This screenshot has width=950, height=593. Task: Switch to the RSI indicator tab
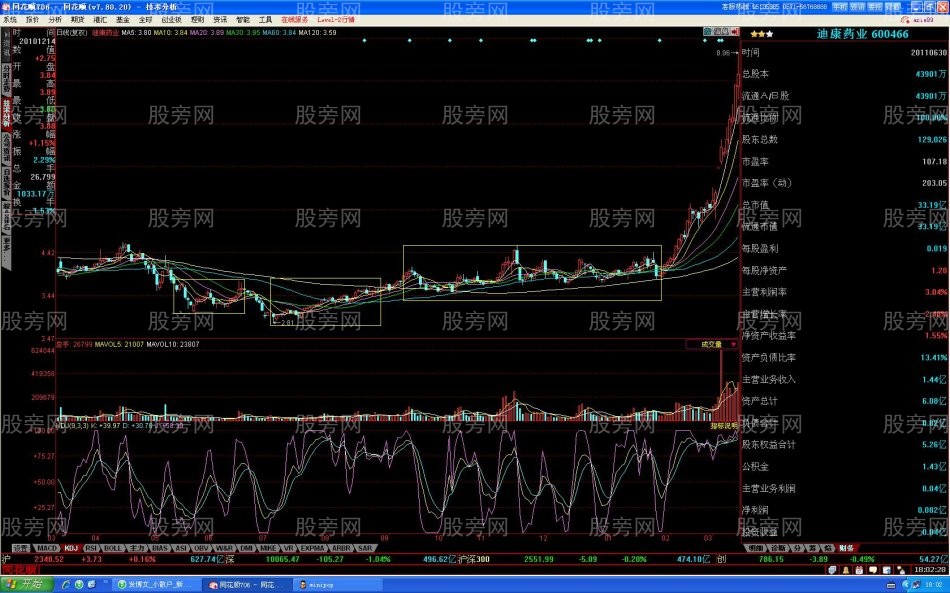91,548
